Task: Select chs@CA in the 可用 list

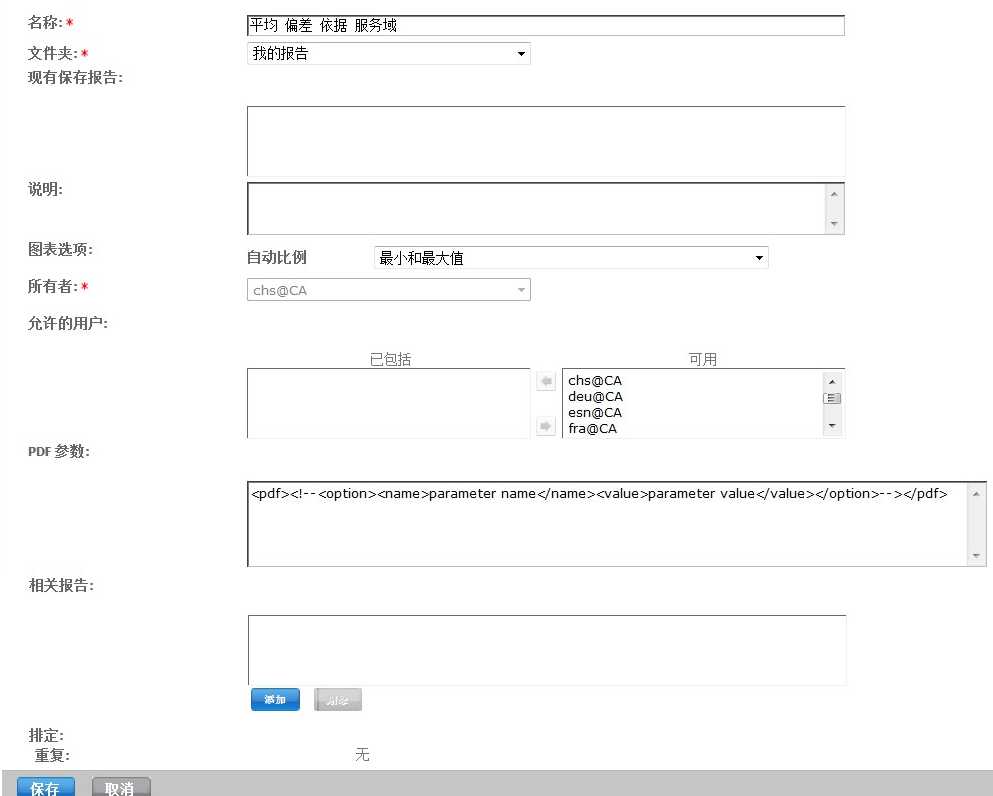Action: click(x=595, y=381)
